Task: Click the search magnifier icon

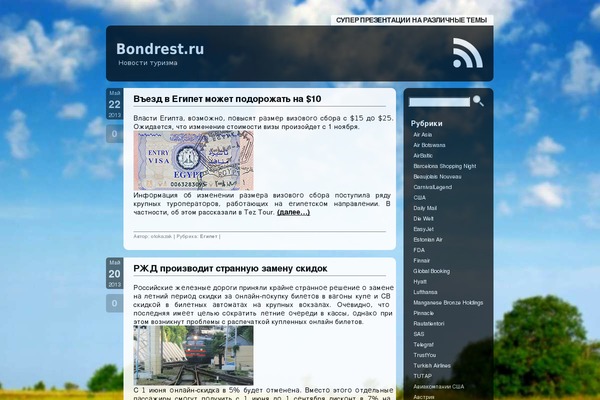Action: [478, 101]
